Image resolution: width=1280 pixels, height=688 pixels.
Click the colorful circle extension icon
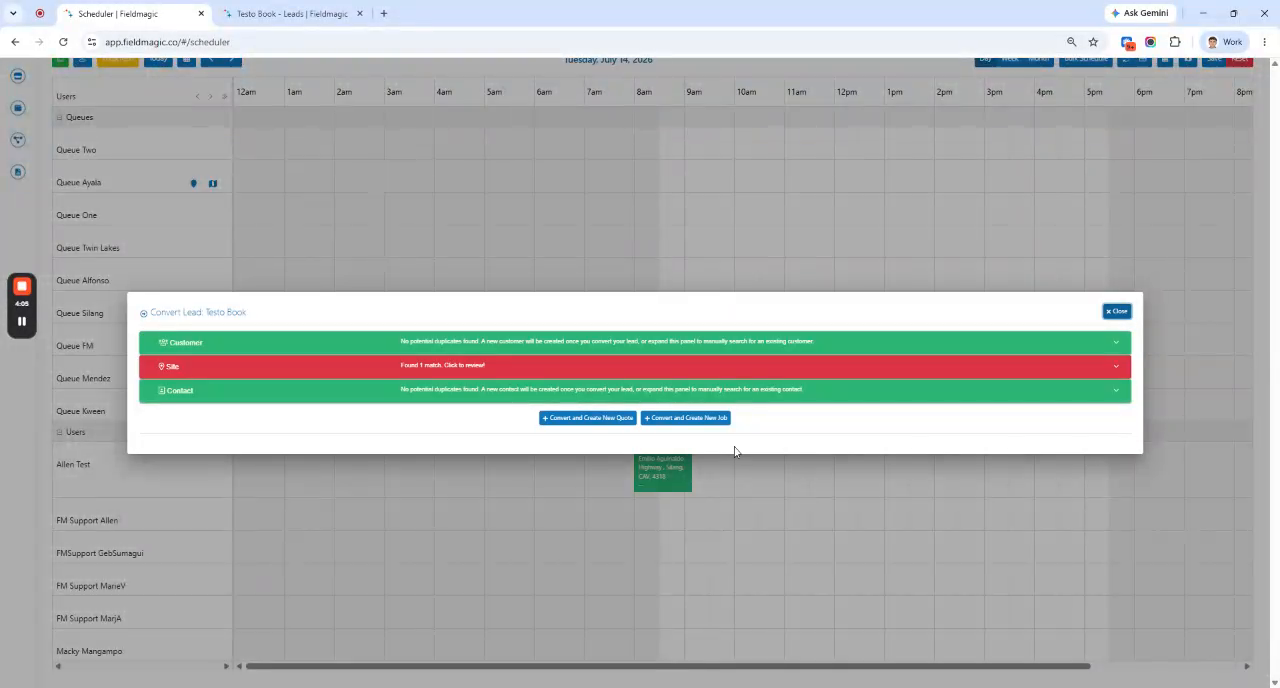pyautogui.click(x=1151, y=42)
